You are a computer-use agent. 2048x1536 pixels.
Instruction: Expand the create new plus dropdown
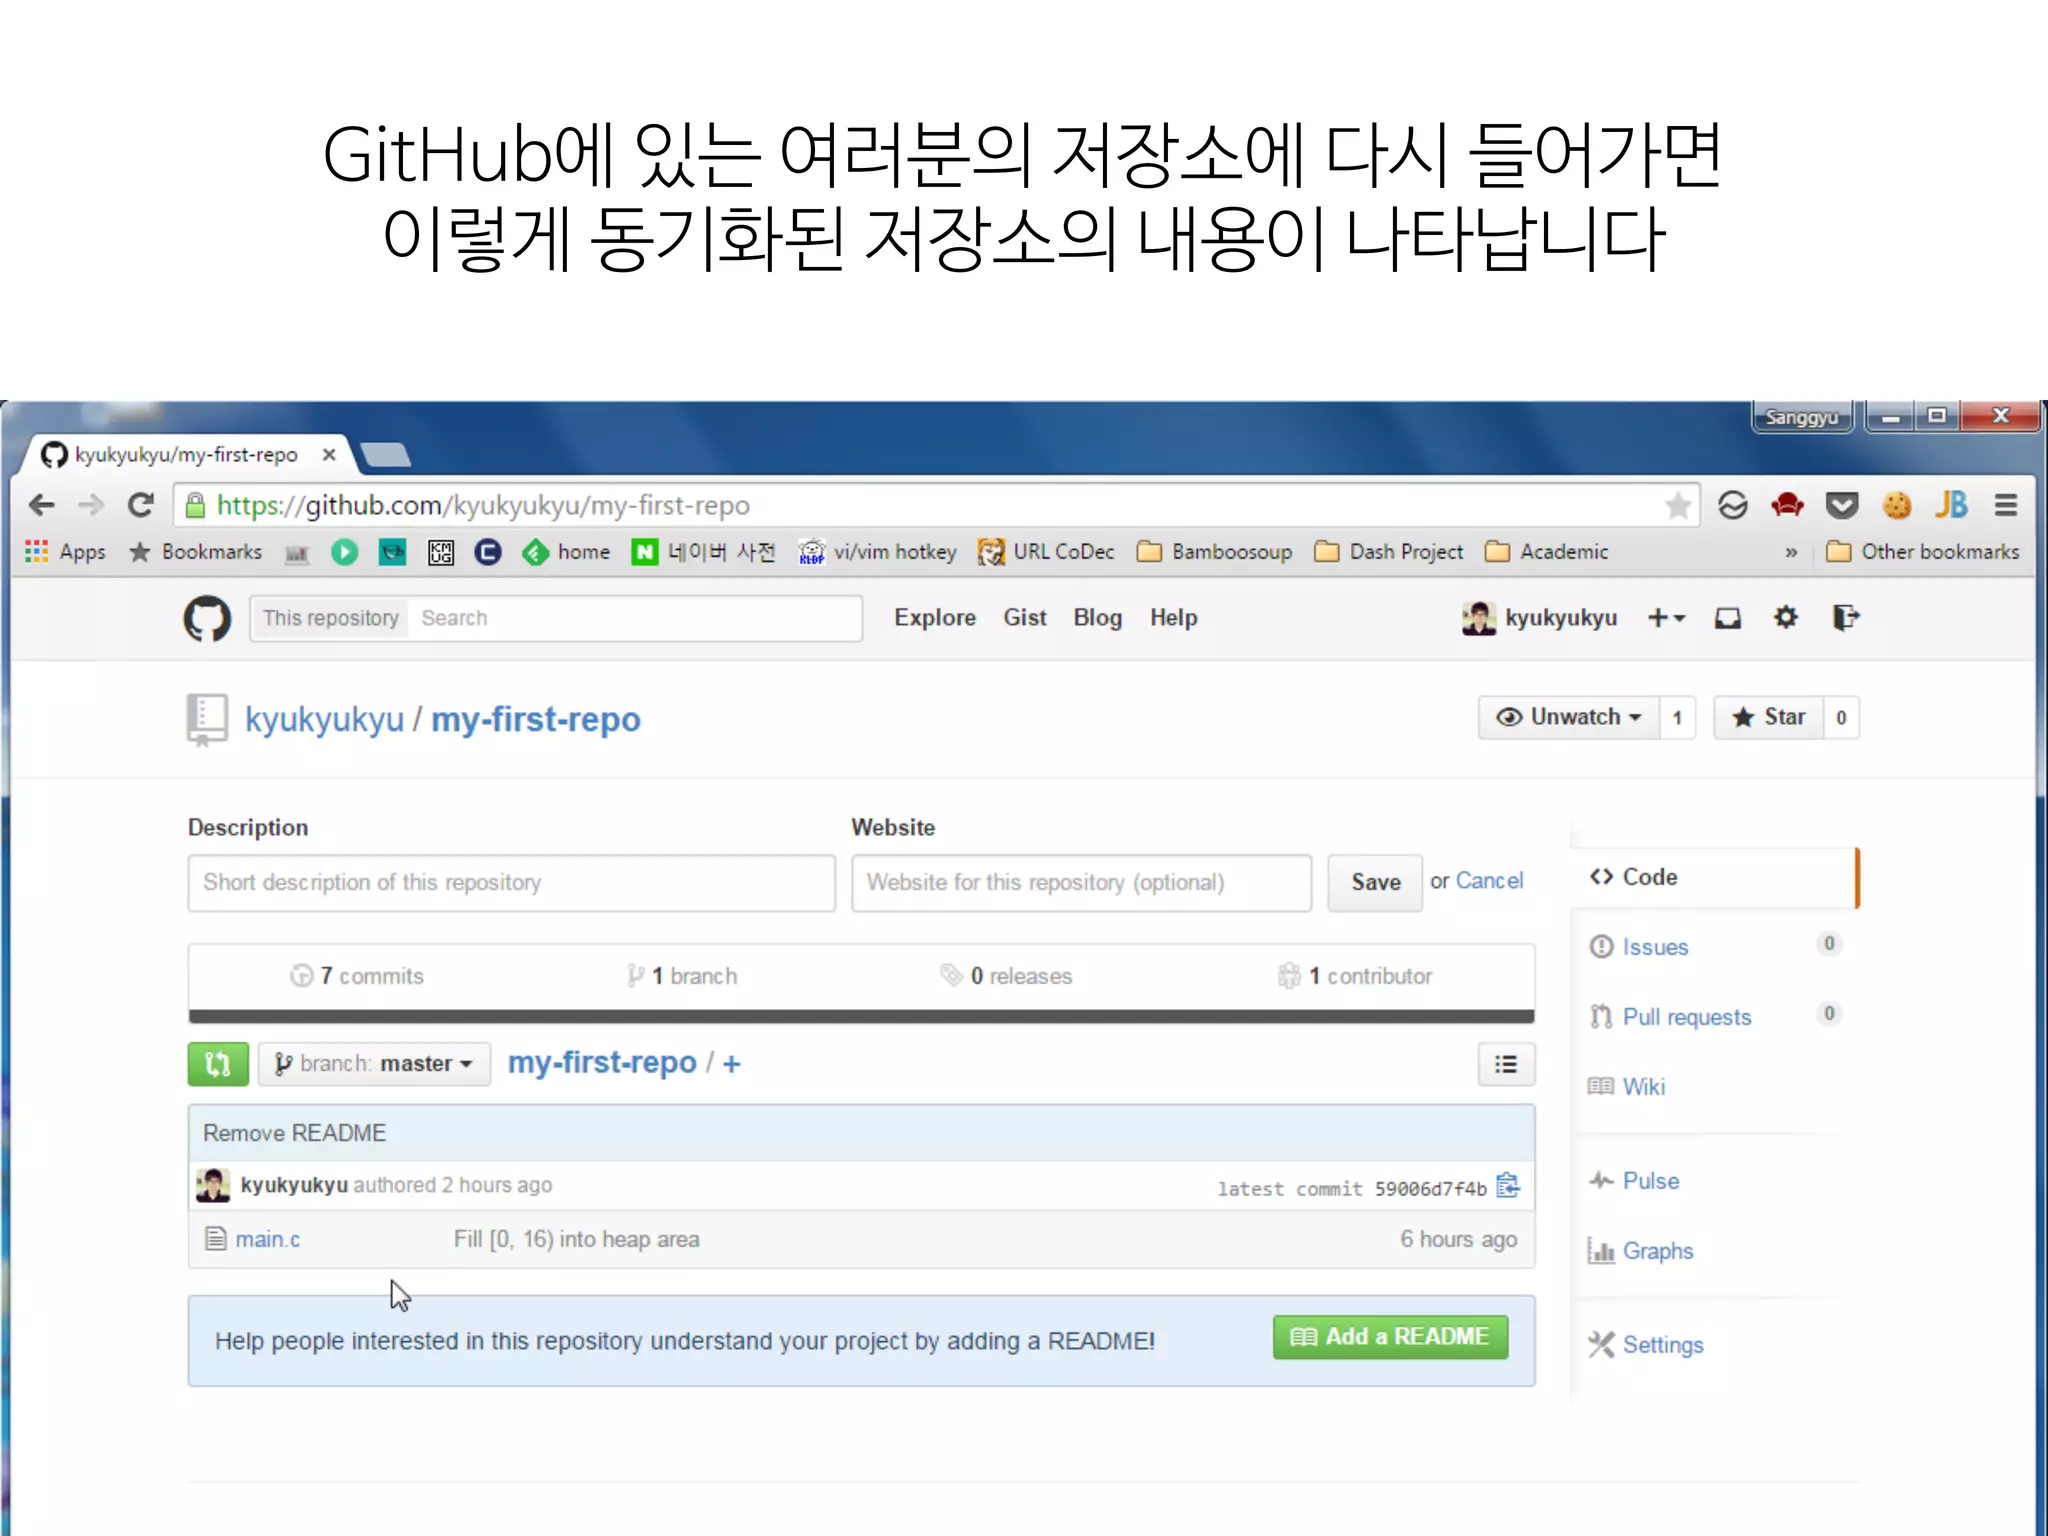click(x=1666, y=618)
